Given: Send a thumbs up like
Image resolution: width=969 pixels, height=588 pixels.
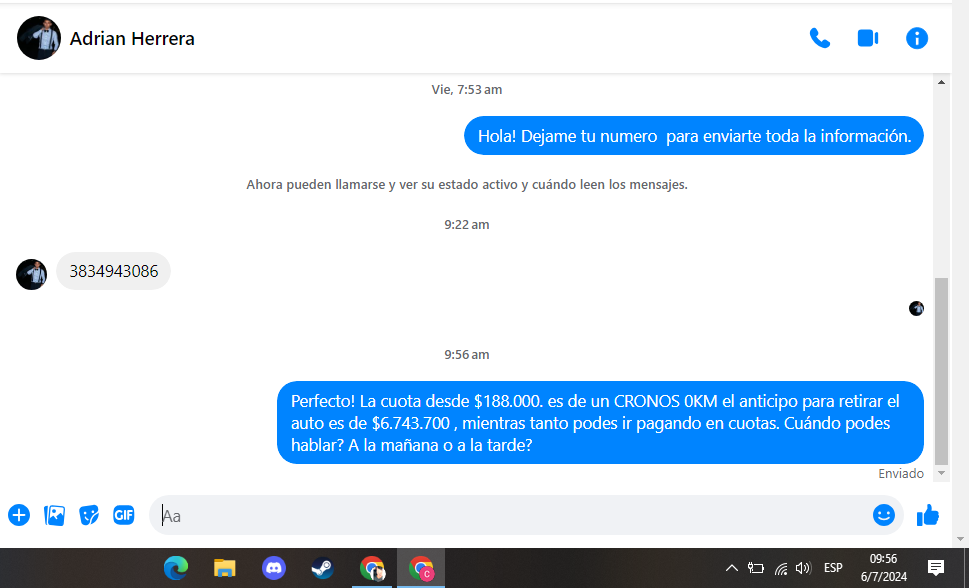Looking at the screenshot, I should 928,515.
